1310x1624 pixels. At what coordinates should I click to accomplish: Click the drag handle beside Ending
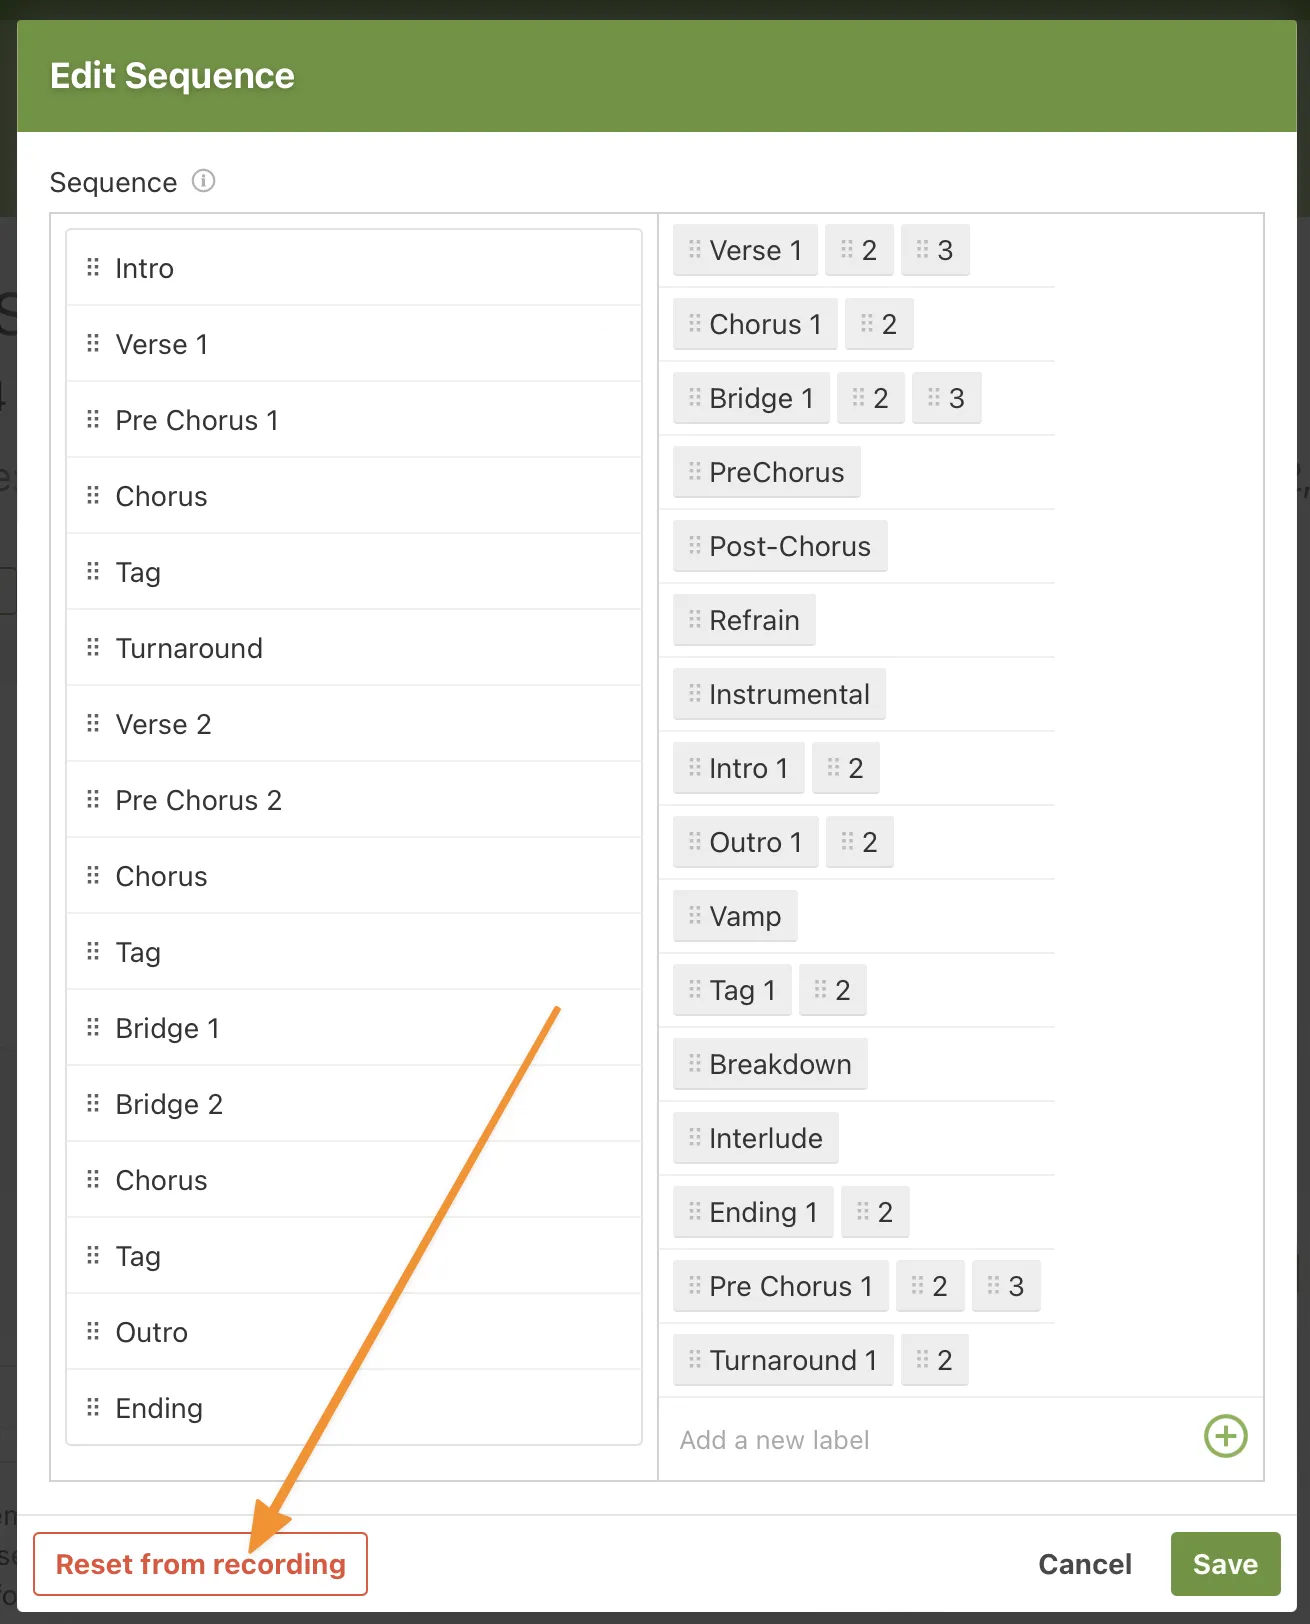[93, 1407]
